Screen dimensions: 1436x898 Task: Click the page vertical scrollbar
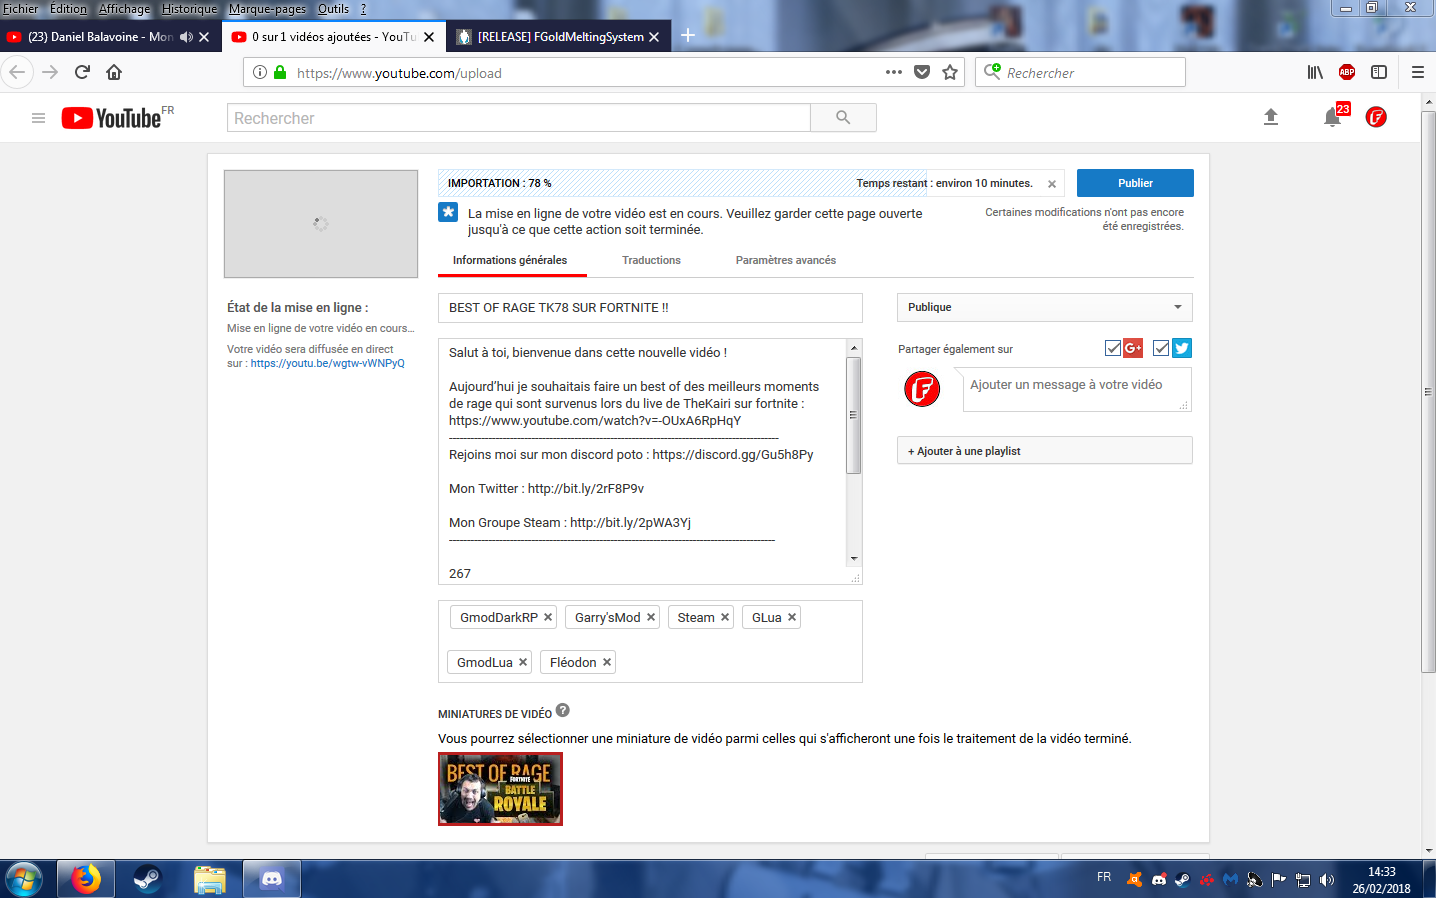[x=1428, y=390]
